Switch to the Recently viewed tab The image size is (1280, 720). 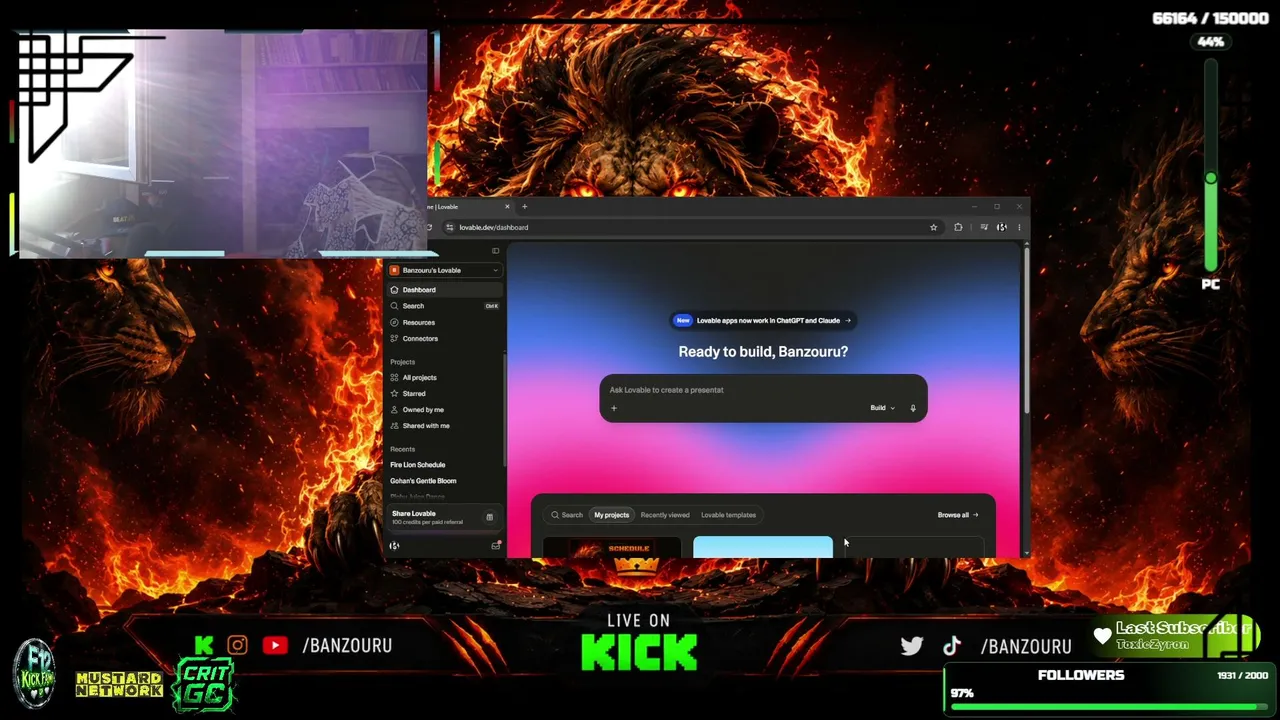pyautogui.click(x=665, y=515)
